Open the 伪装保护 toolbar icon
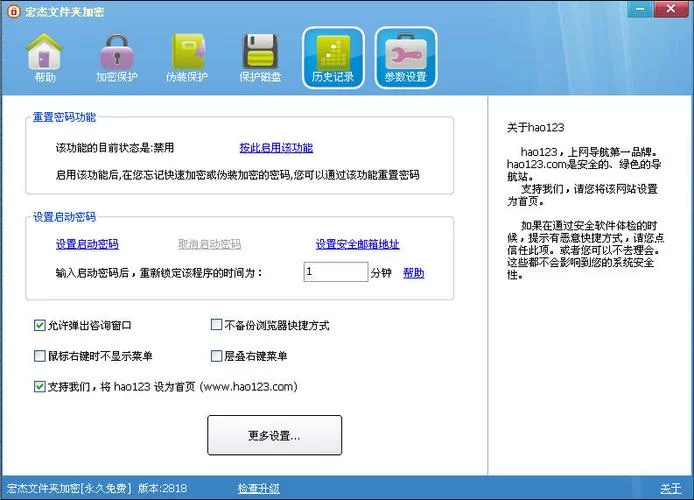The width and height of the screenshot is (694, 500). [x=187, y=58]
